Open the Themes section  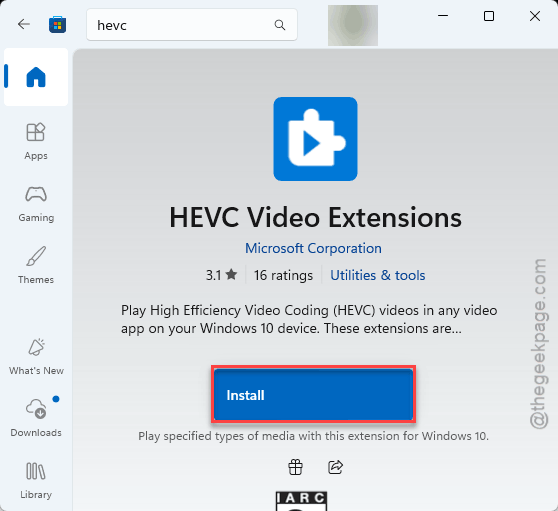click(36, 265)
